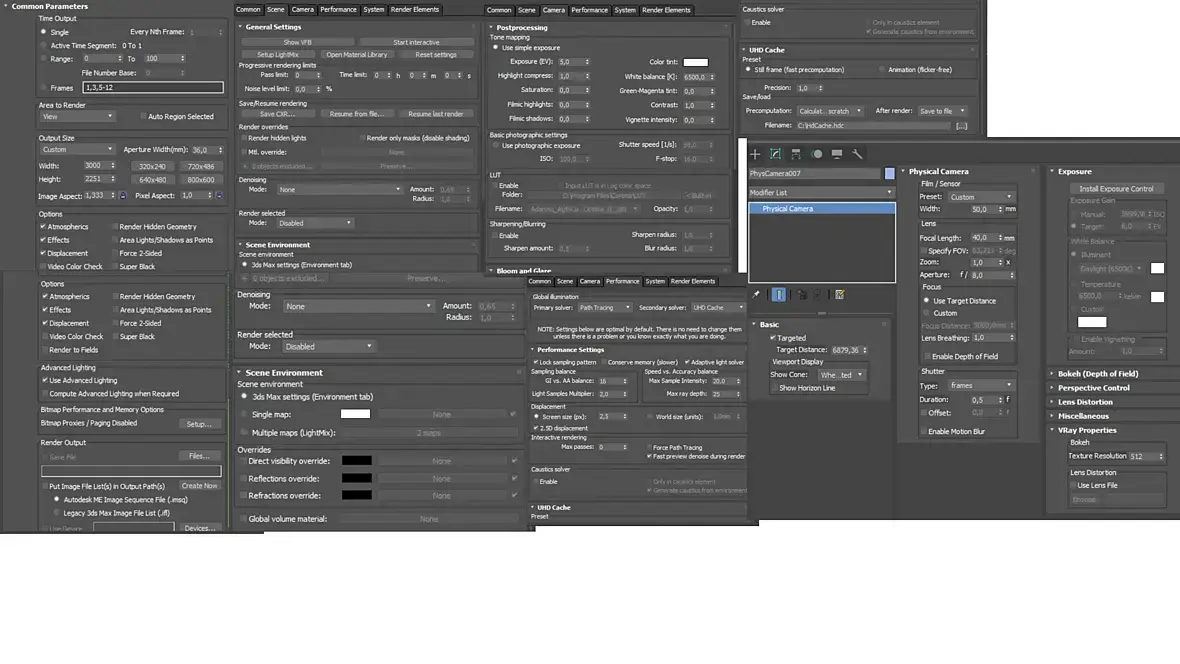Image resolution: width=1180 pixels, height=664 pixels.
Task: Click the Pin Stack icon below modifier stack
Action: coord(756,294)
